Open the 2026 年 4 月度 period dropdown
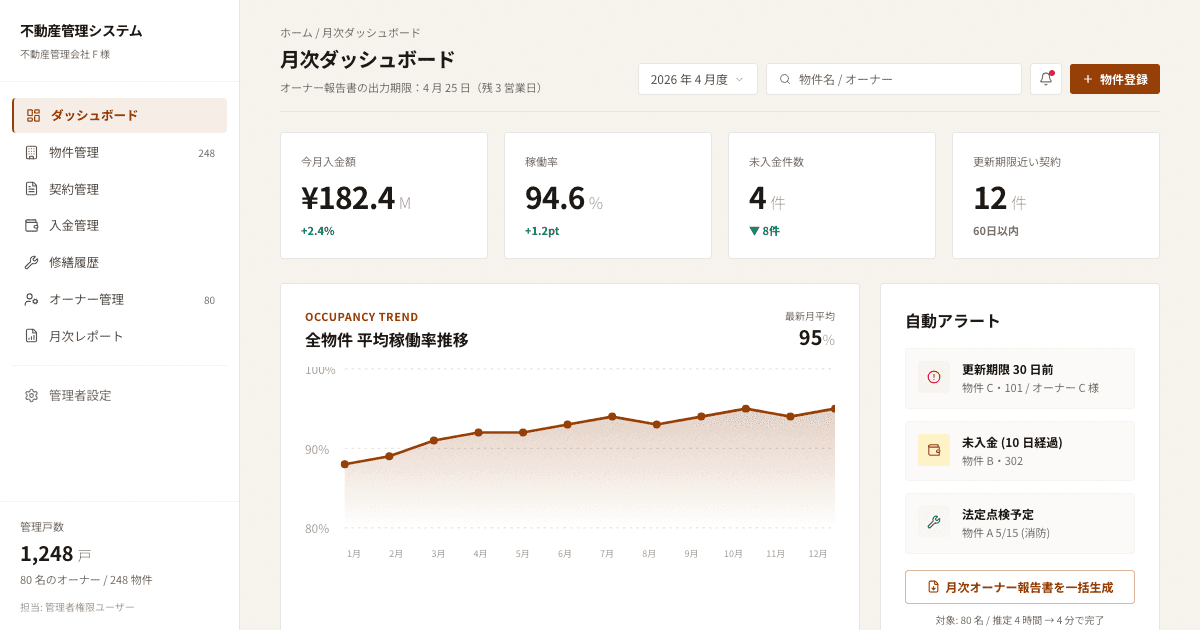Image resolution: width=1200 pixels, height=630 pixels. 697,78
